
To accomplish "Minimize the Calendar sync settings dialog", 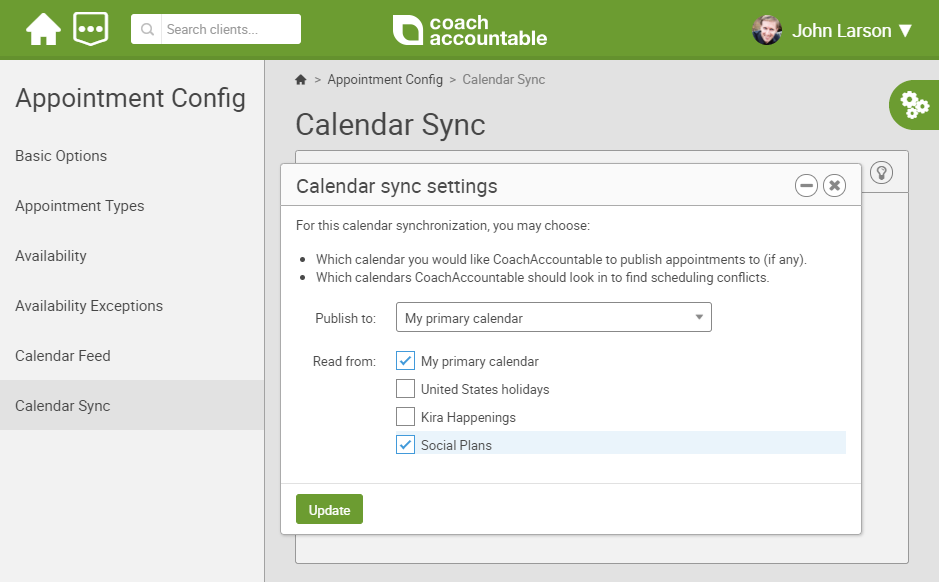I will pyautogui.click(x=806, y=186).
